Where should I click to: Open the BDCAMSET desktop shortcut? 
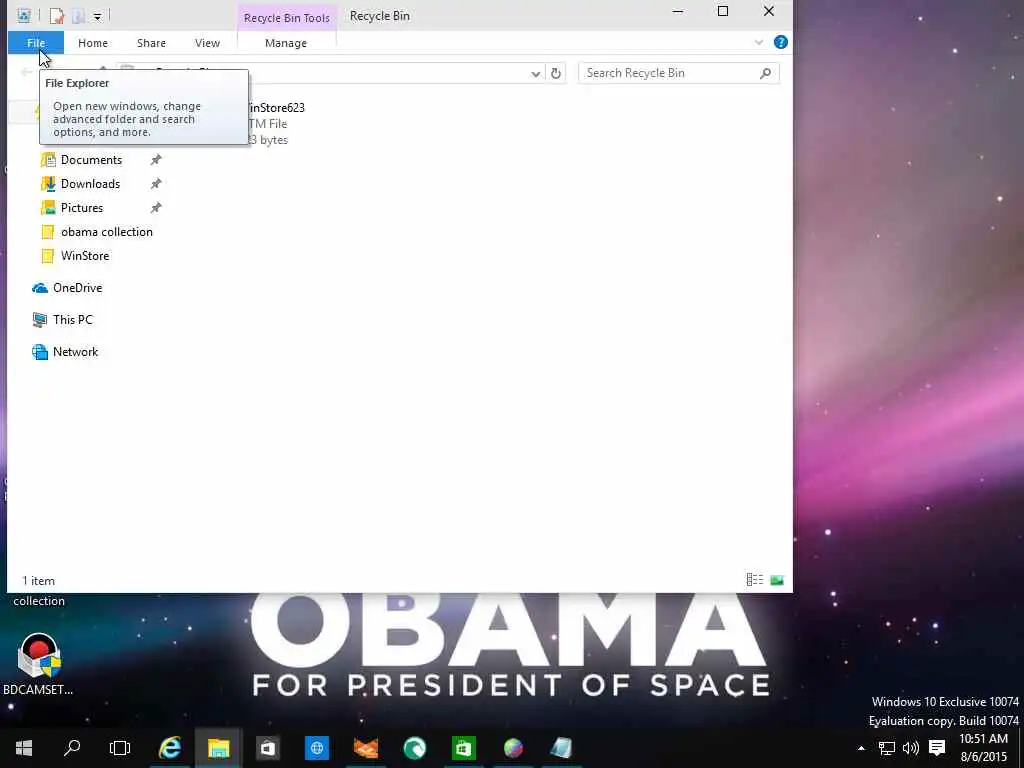point(39,664)
